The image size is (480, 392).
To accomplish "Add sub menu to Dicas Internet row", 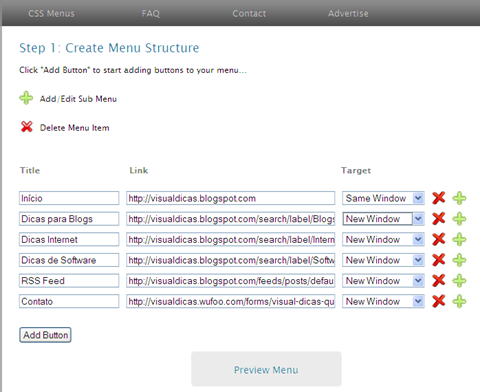I will tap(459, 239).
